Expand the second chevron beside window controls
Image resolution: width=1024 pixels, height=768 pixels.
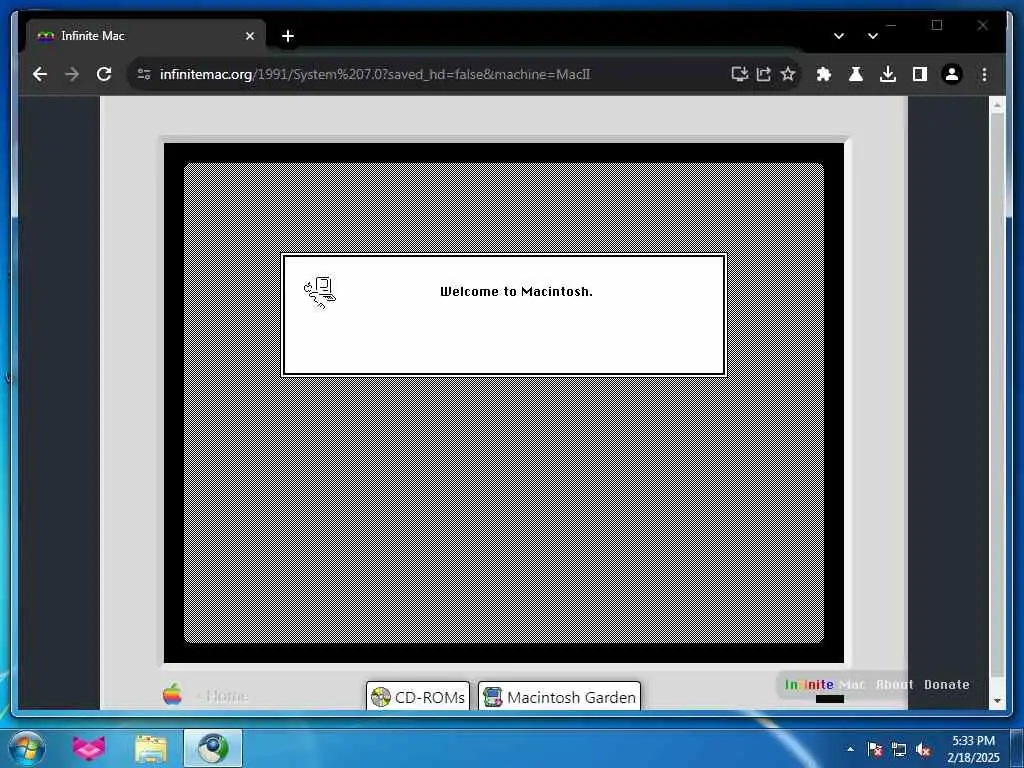pos(872,36)
